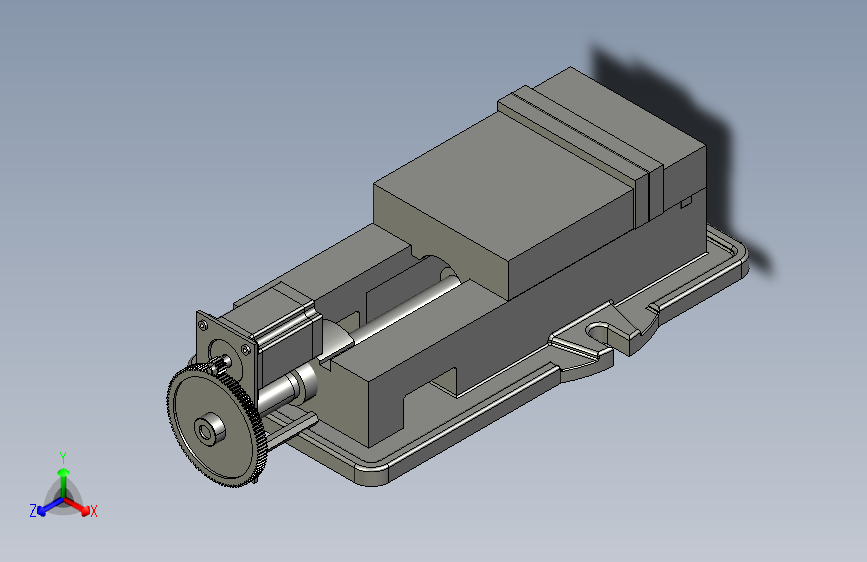867x562 pixels.
Task: Select the center hub of the large gear
Action: coord(209,428)
